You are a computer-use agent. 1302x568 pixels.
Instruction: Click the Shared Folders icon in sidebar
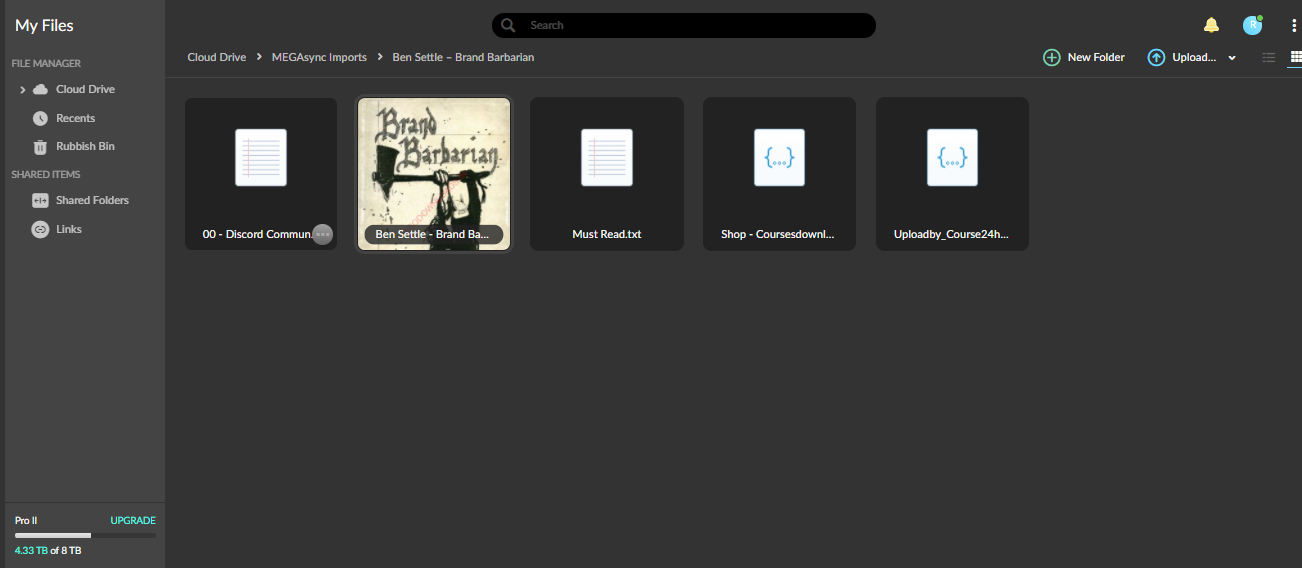click(x=40, y=200)
